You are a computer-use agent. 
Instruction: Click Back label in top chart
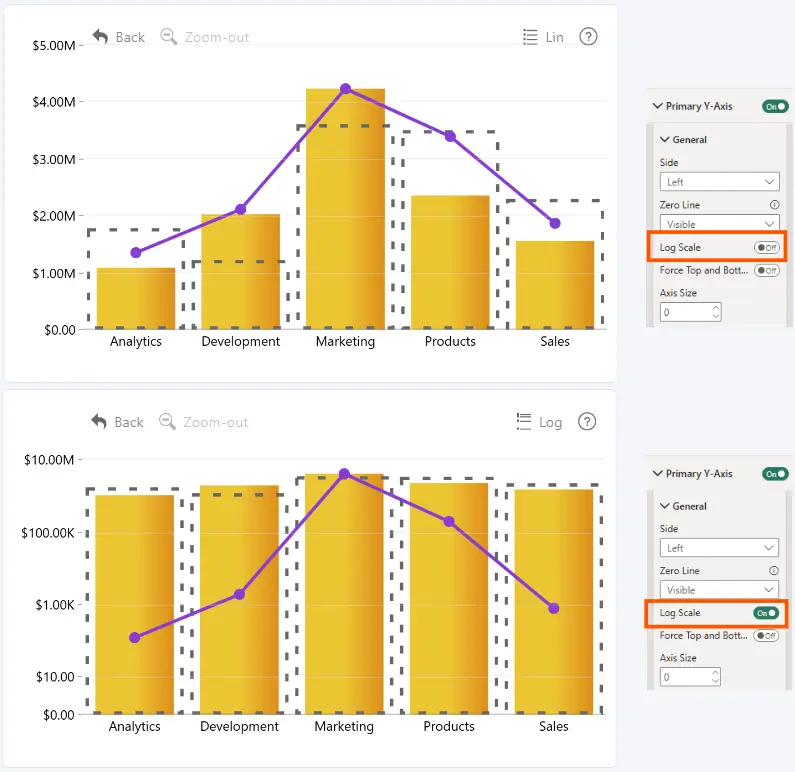pyautogui.click(x=130, y=37)
